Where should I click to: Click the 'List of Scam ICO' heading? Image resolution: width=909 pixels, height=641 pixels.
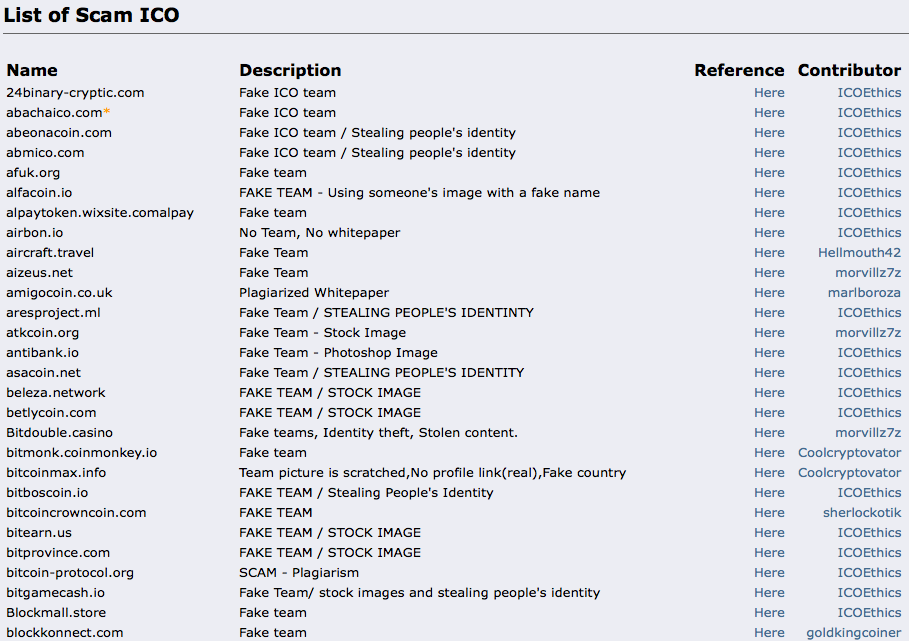coord(92,15)
